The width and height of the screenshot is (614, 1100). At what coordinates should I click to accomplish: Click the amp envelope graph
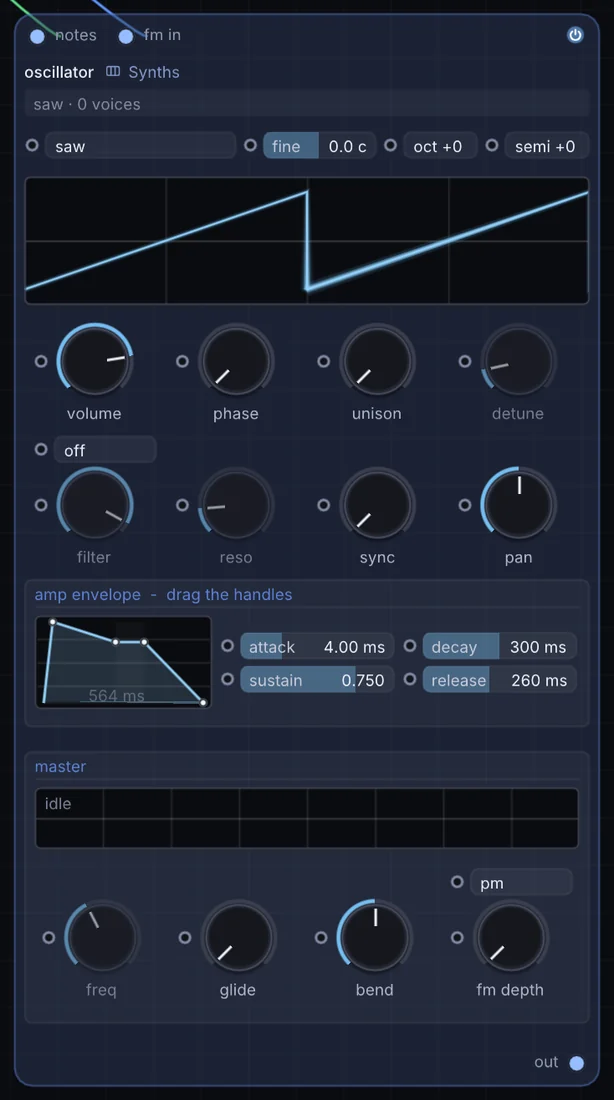click(124, 662)
